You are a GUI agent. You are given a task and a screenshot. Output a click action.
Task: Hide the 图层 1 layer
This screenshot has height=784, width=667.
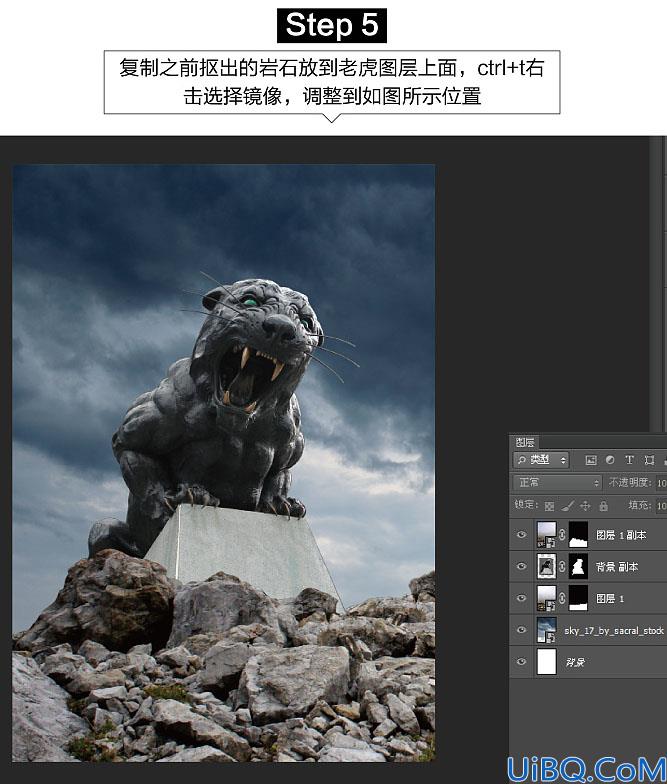(522, 598)
